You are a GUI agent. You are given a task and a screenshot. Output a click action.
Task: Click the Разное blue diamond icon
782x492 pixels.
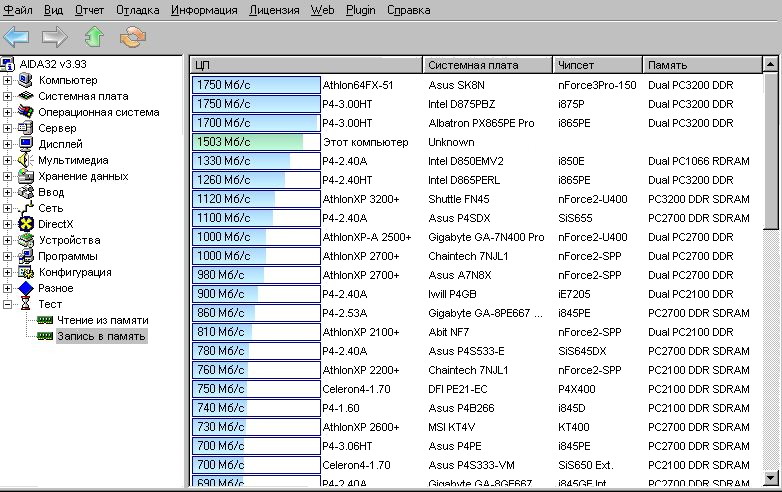pyautogui.click(x=27, y=288)
